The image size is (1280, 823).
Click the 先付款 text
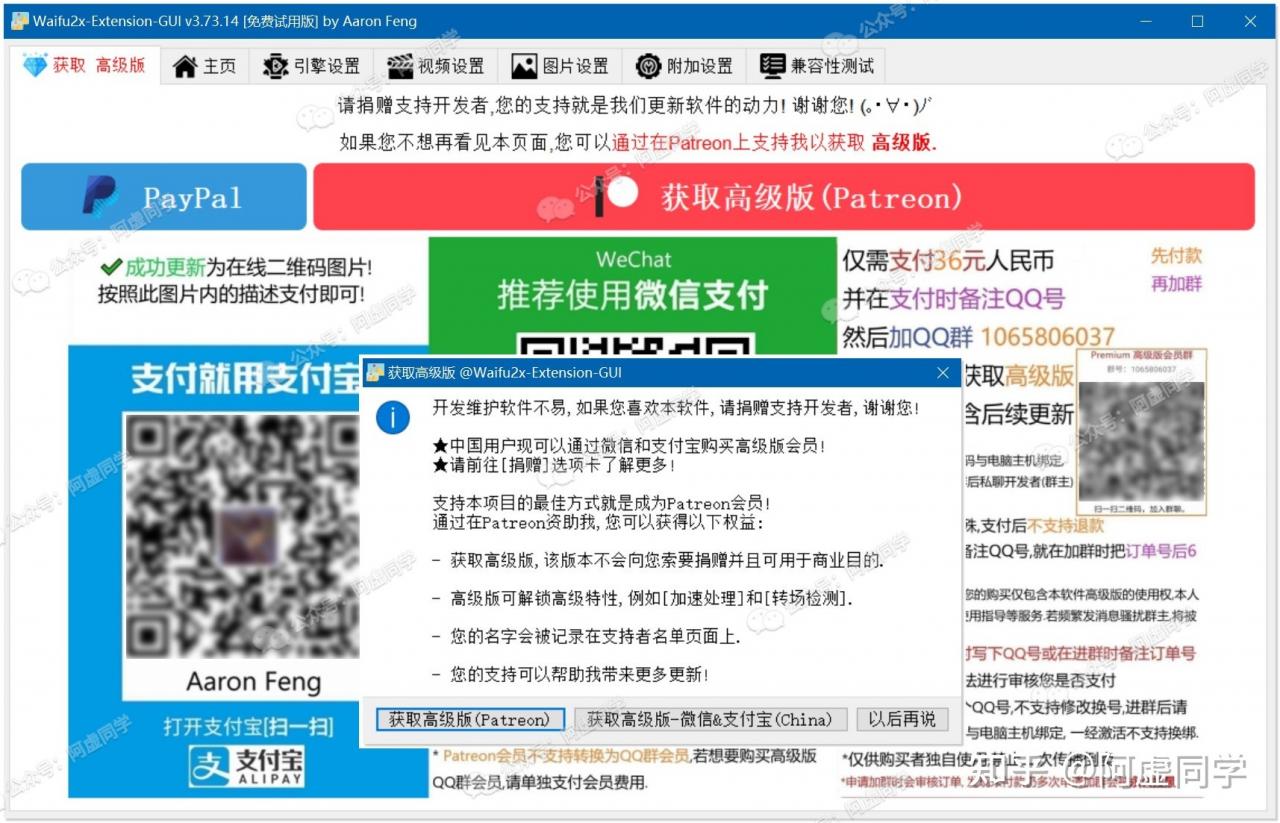point(1176,256)
